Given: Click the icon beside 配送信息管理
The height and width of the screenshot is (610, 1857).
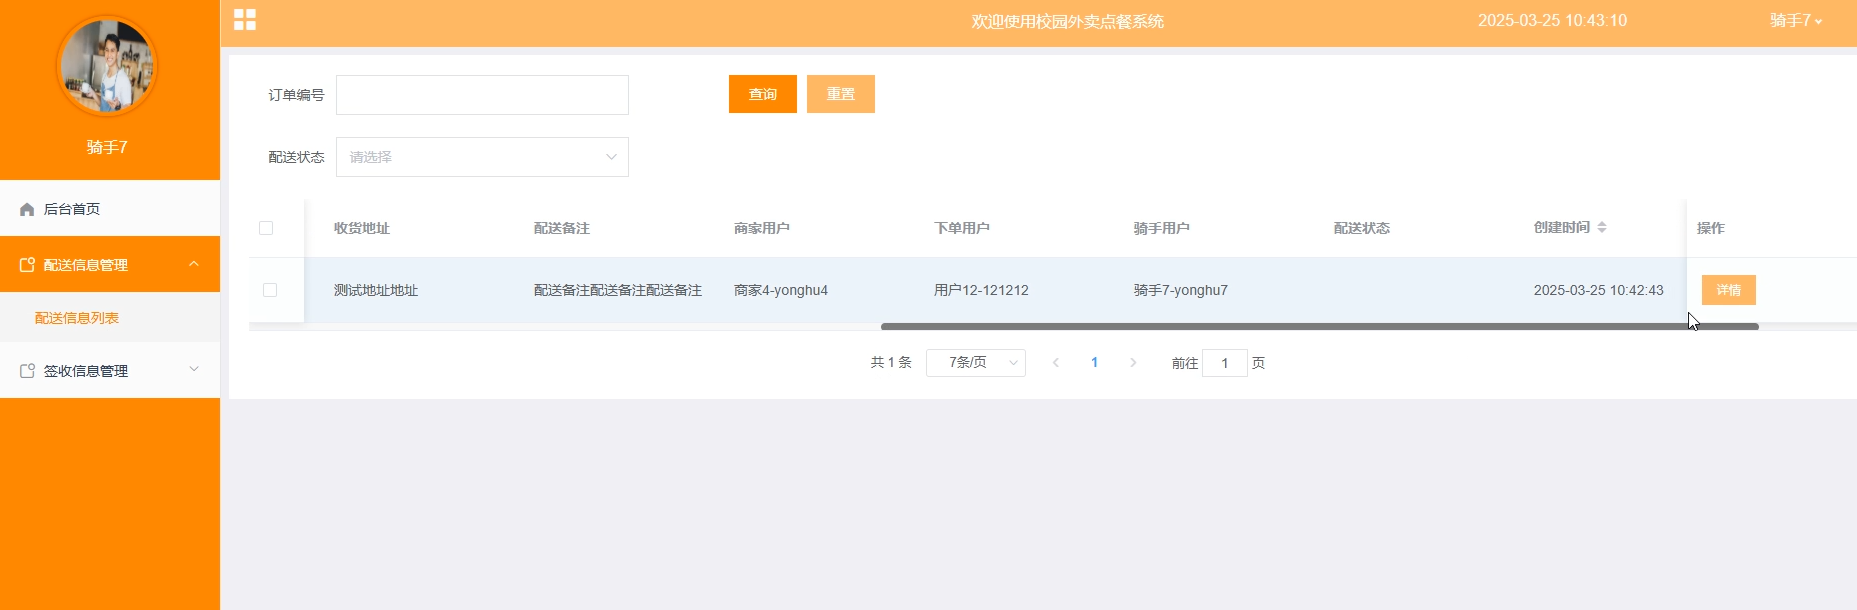Looking at the screenshot, I should pyautogui.click(x=27, y=265).
